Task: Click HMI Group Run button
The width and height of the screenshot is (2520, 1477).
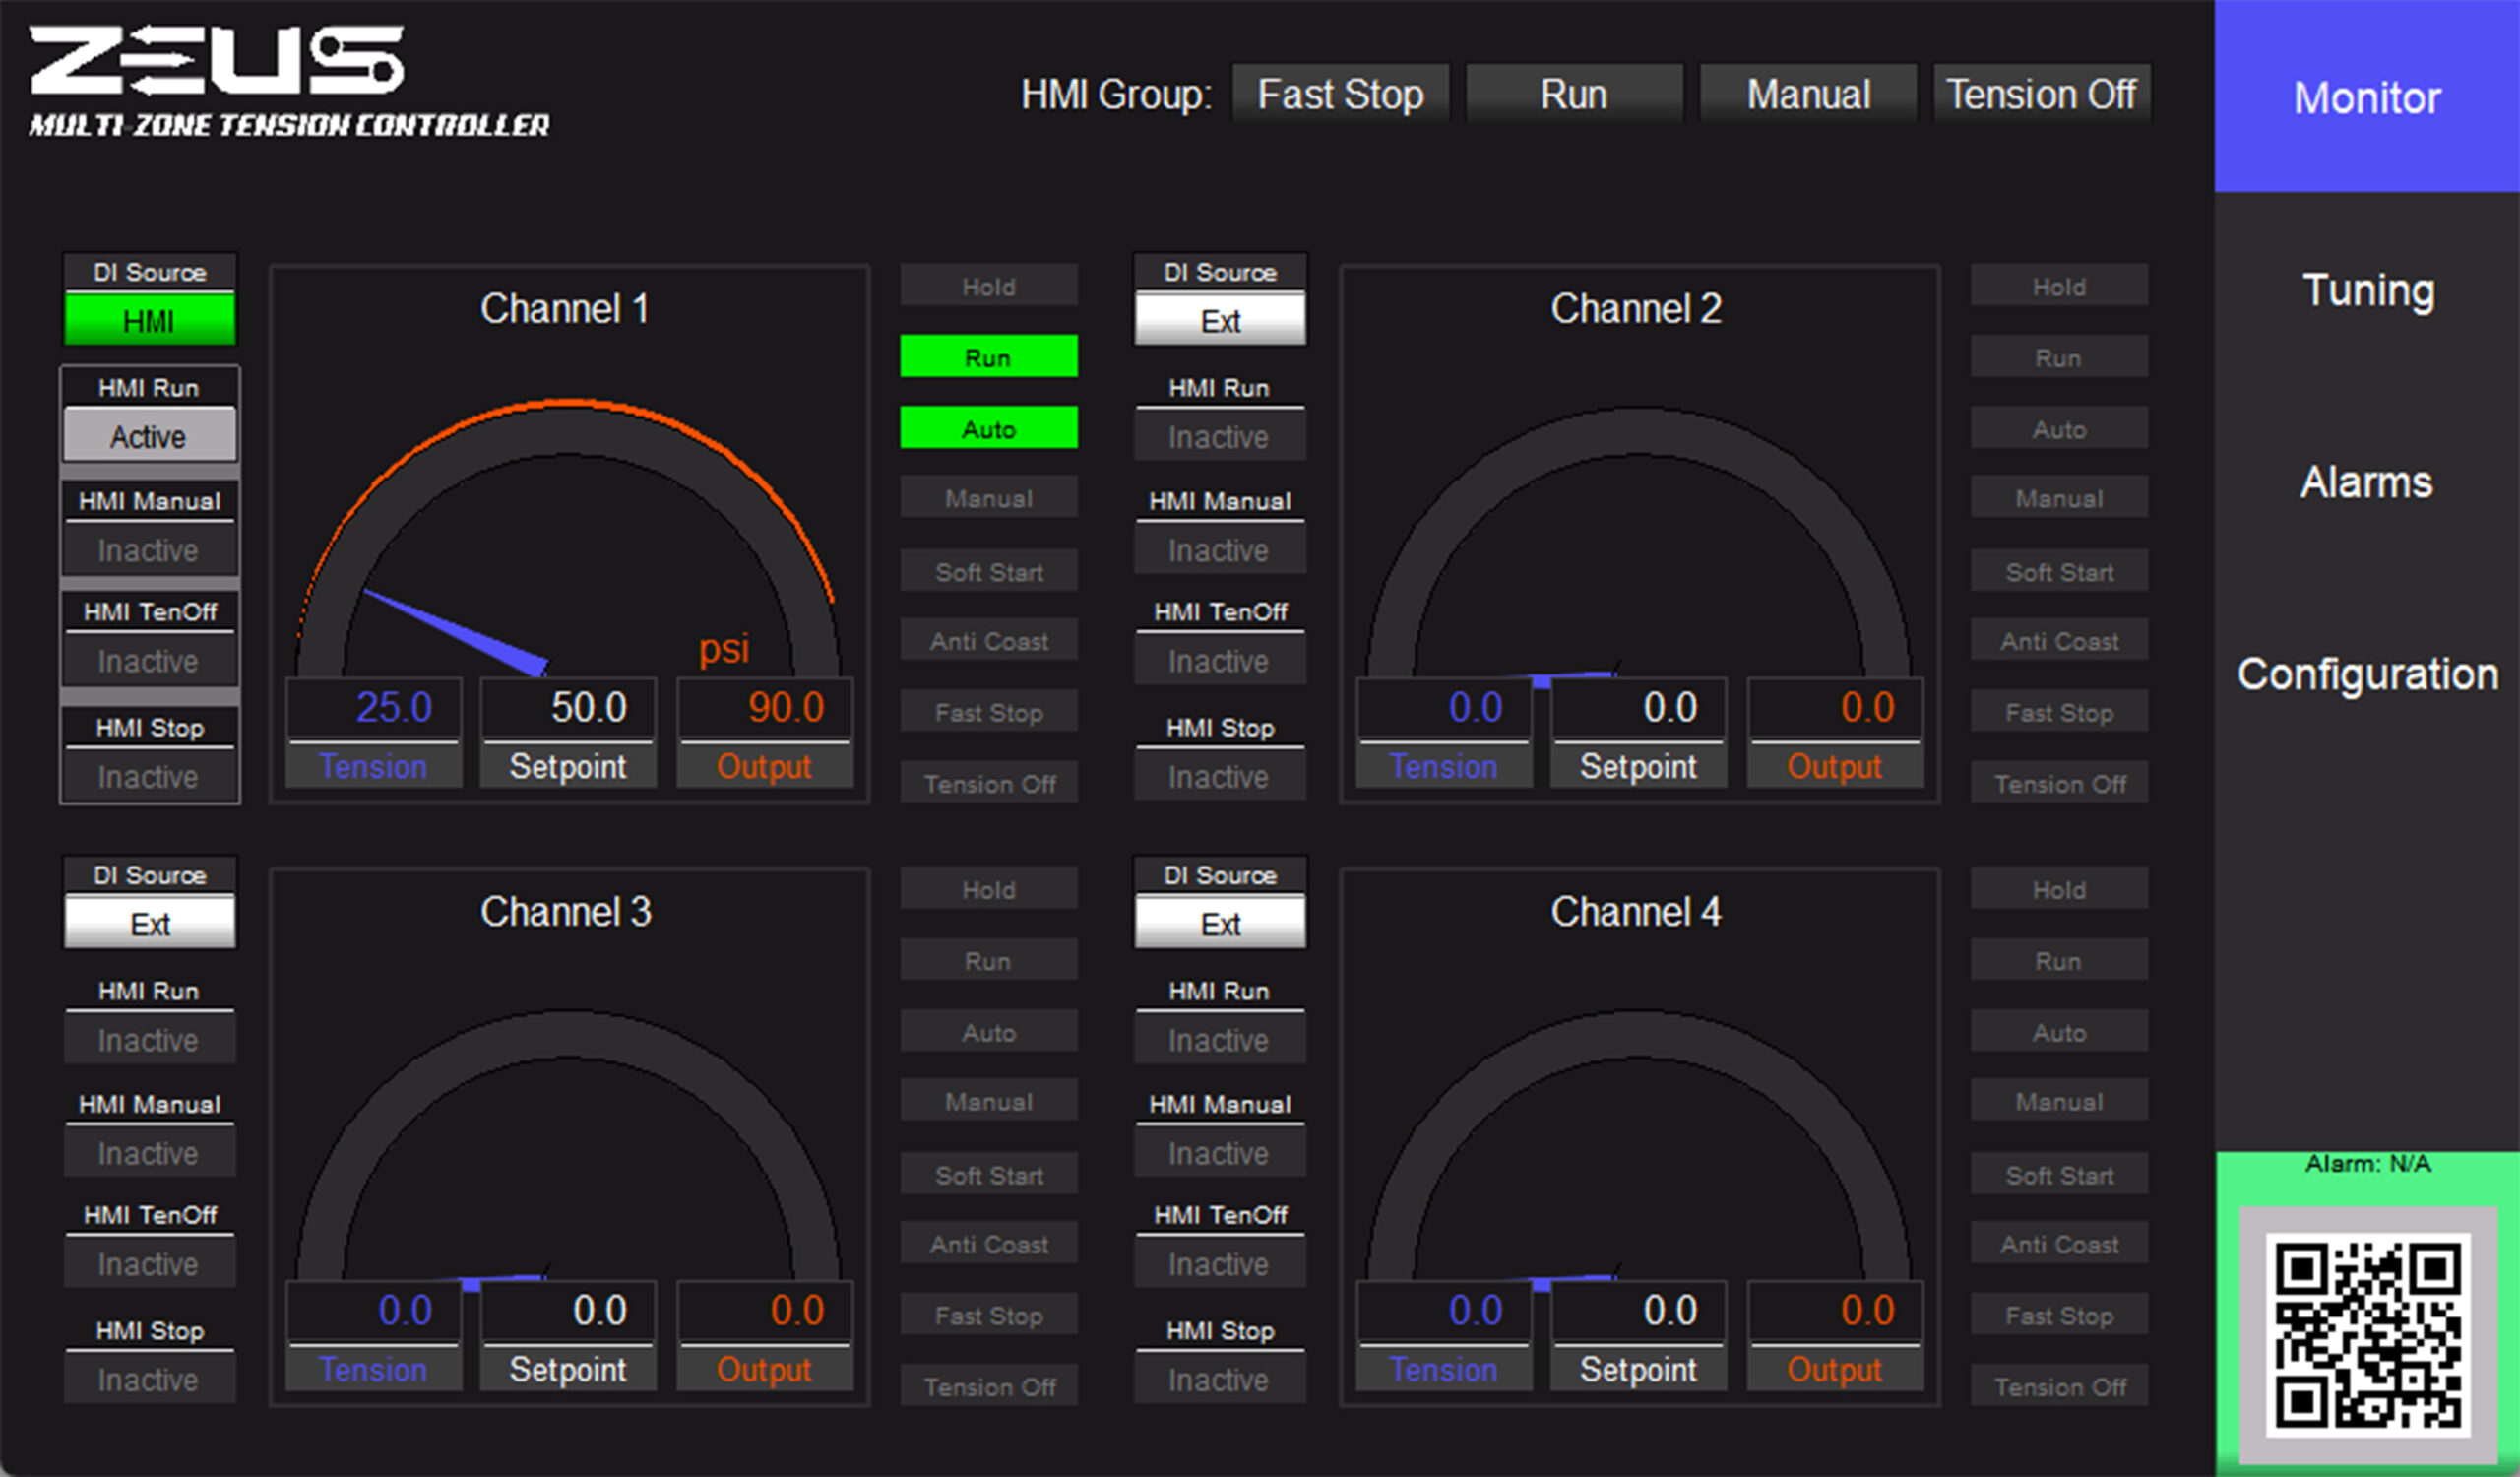Action: point(1574,94)
